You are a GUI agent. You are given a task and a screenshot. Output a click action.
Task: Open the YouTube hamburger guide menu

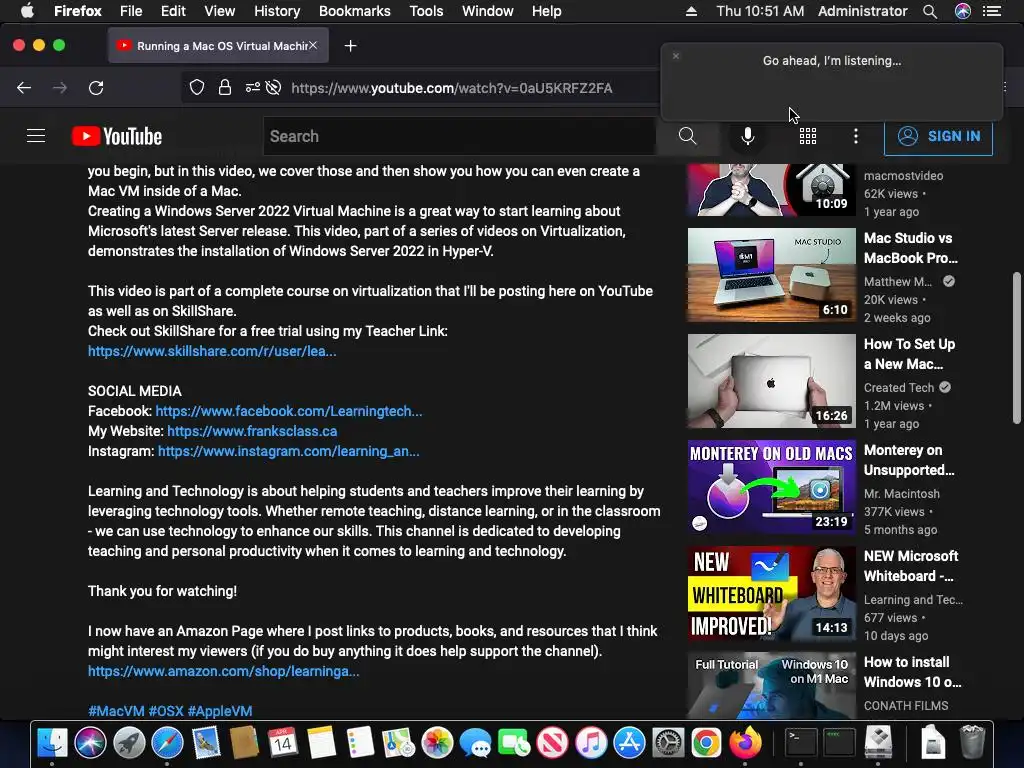pos(36,136)
